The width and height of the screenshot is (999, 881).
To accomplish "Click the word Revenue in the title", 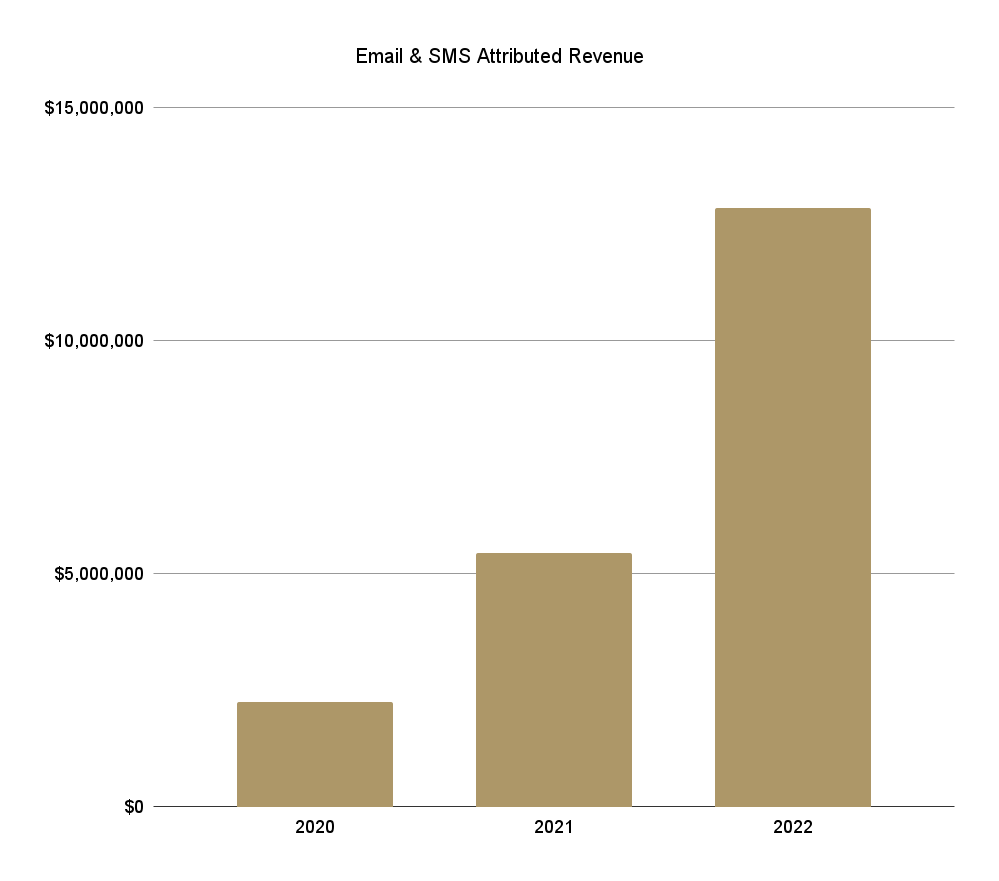I will [606, 56].
